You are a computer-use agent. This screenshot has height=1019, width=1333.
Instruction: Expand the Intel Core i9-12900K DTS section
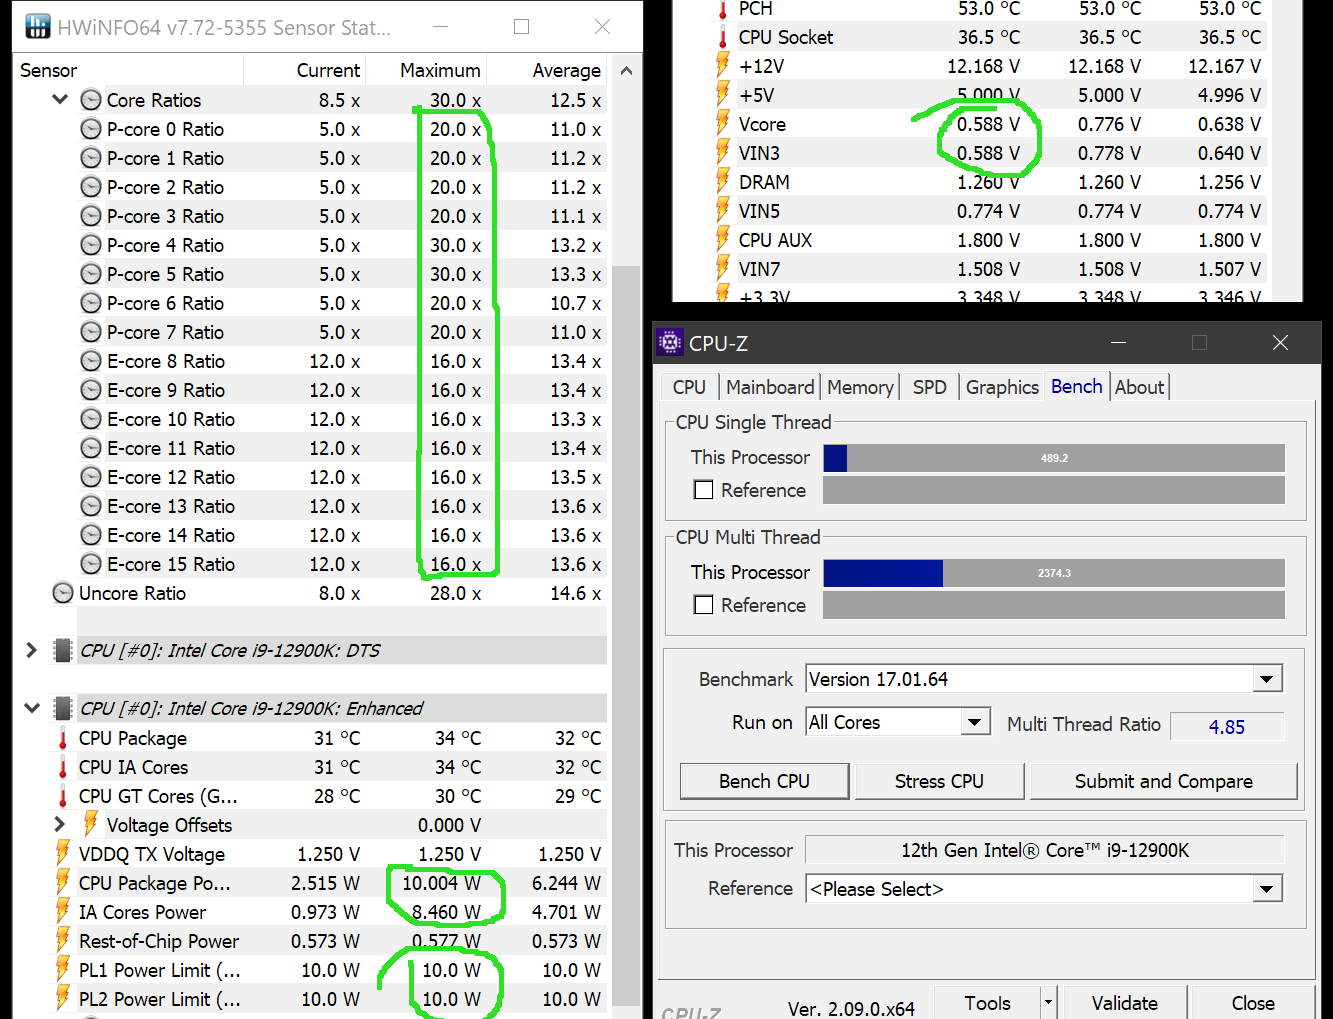tap(31, 650)
